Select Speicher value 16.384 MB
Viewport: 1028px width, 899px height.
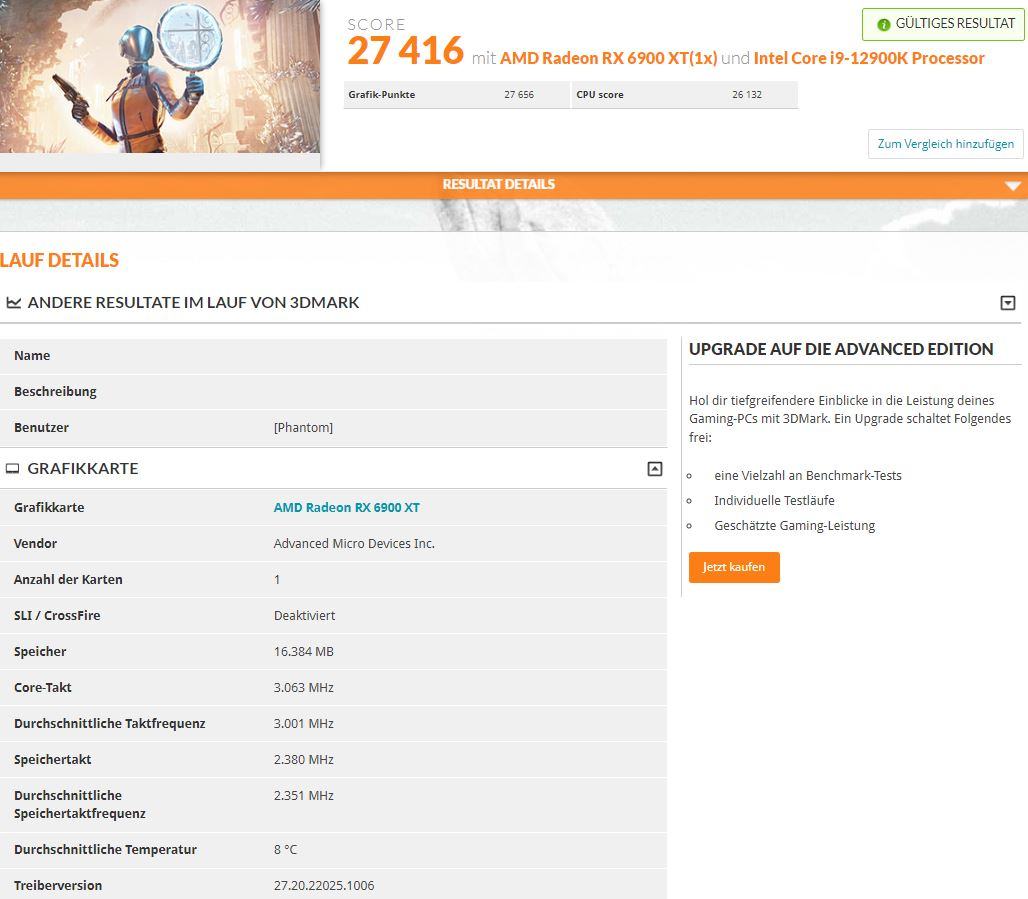(x=304, y=652)
